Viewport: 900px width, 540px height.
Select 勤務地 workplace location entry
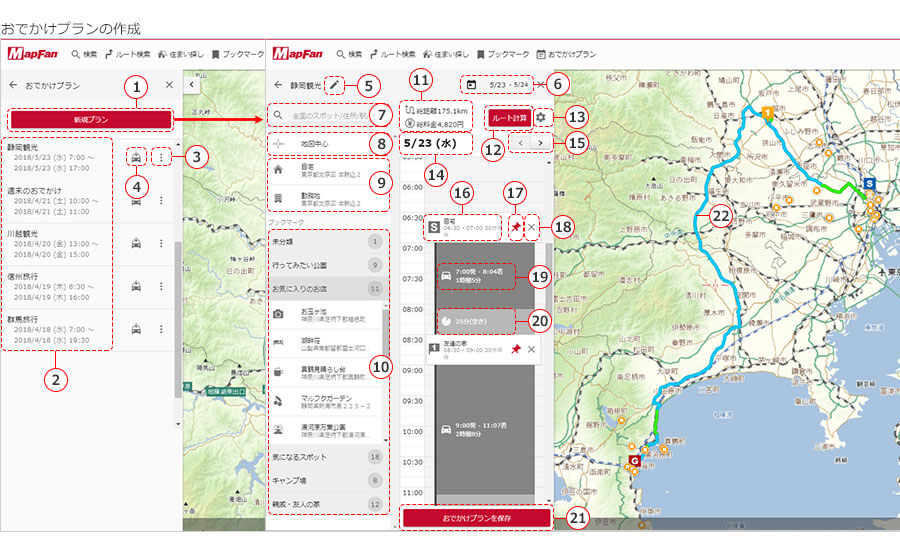point(328,199)
